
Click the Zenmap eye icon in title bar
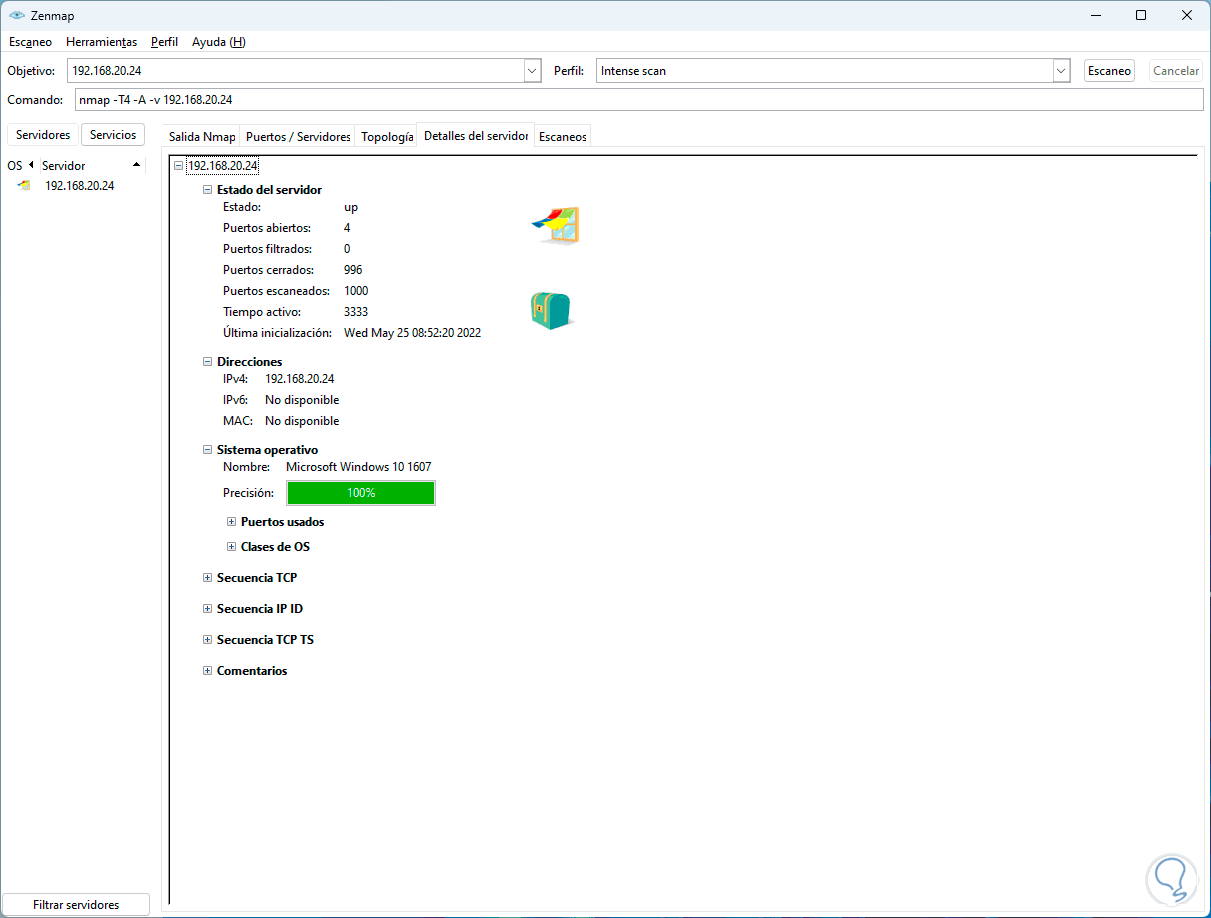tap(16, 16)
